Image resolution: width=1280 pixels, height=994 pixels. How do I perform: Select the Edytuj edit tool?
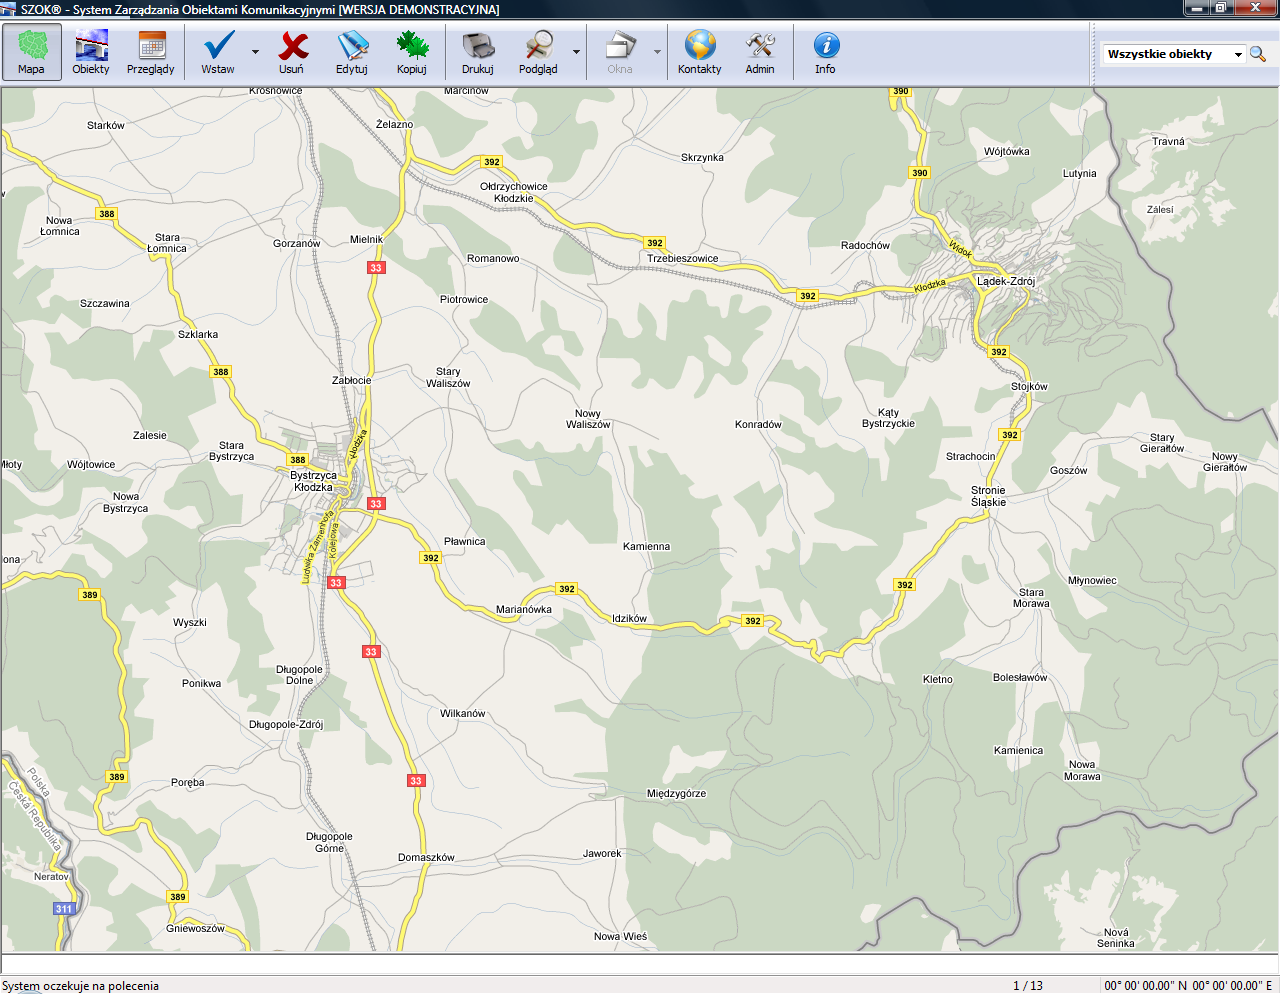(352, 52)
